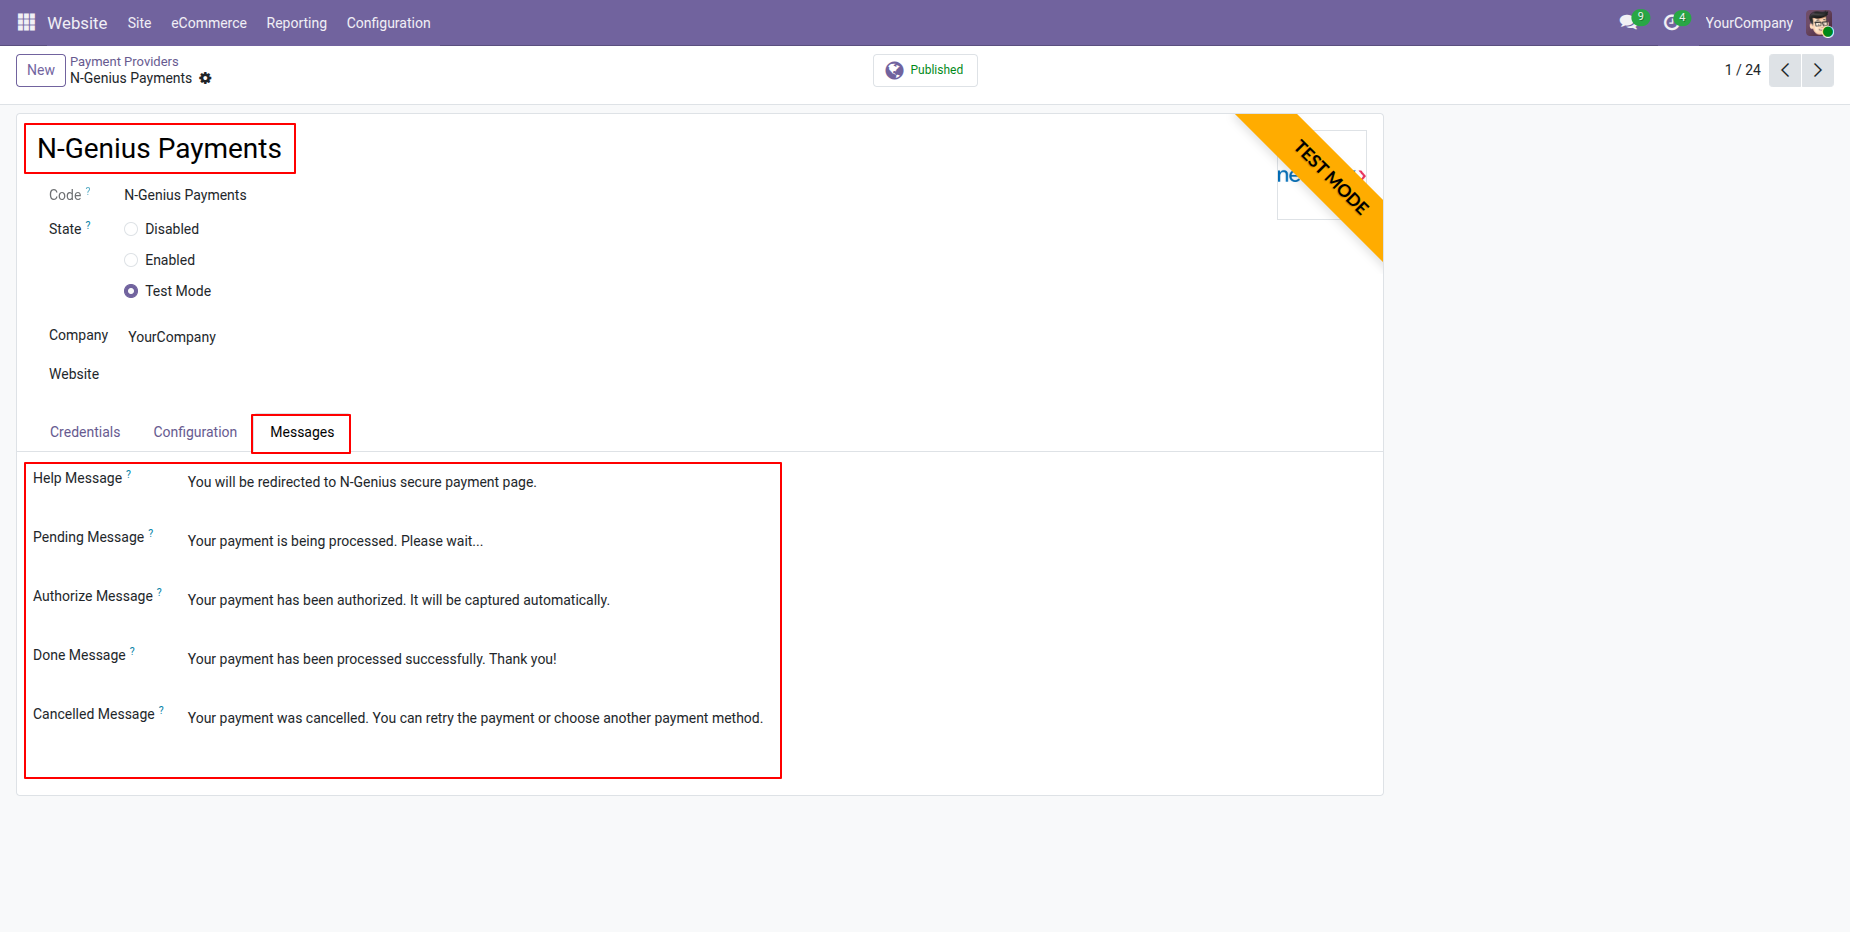The width and height of the screenshot is (1850, 932).
Task: Open the YourCompany company switcher
Action: pos(1749,23)
